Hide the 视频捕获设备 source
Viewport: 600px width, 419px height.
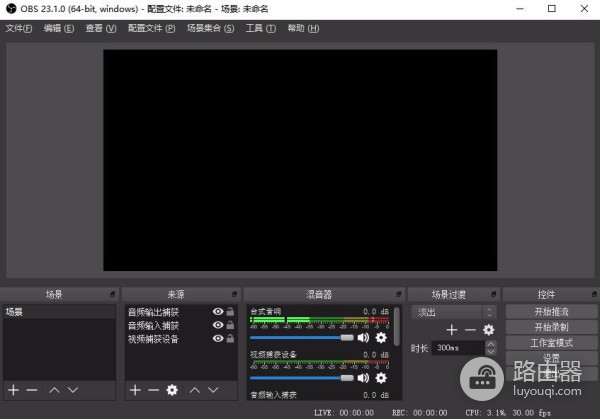(218, 338)
